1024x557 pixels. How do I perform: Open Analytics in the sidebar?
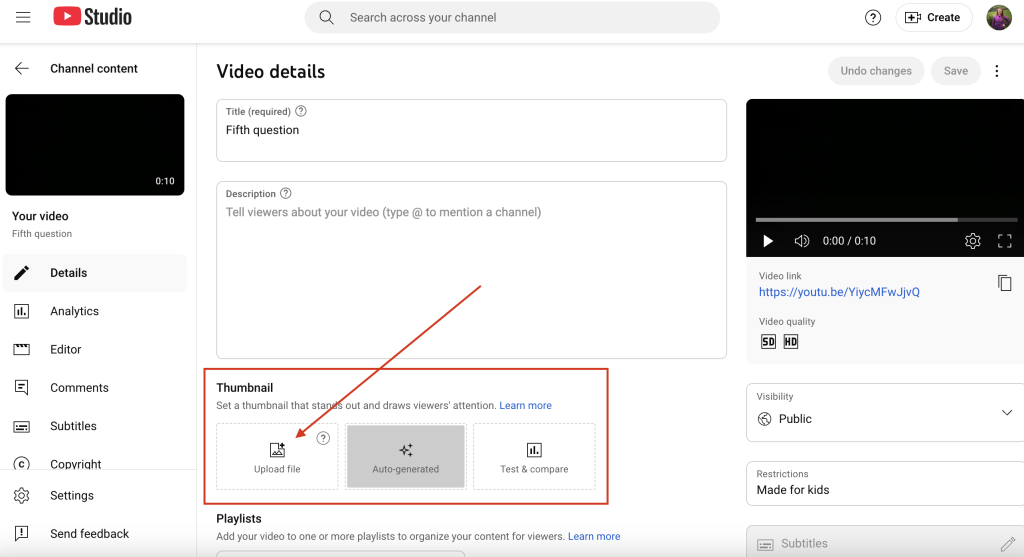coord(74,311)
